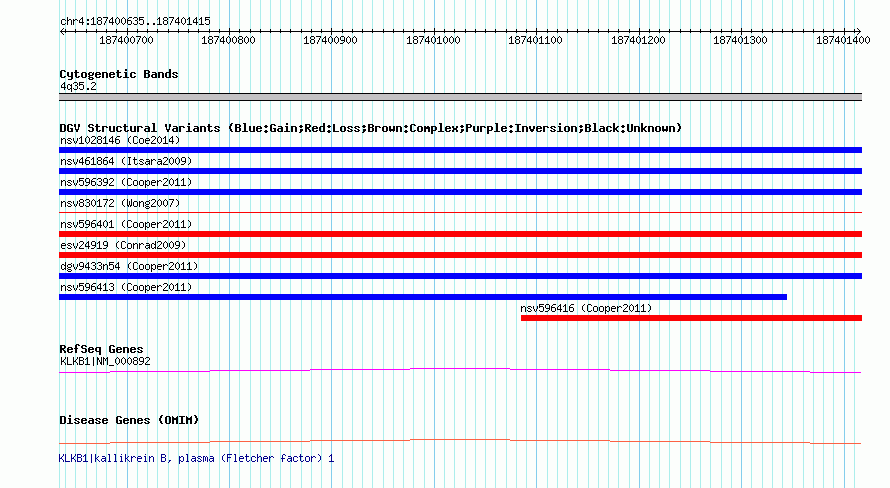The height and width of the screenshot is (488, 890).
Task: Click the nsv830172 (Wong2007) label
Action: tap(120, 203)
